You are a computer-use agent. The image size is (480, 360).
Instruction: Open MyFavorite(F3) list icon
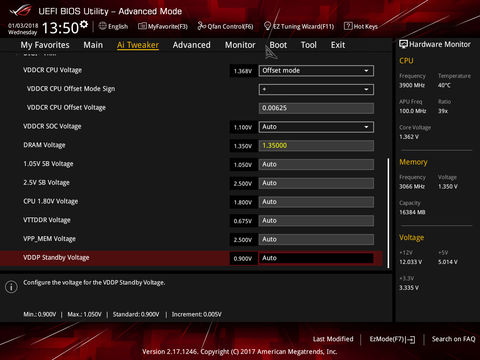pos(142,26)
